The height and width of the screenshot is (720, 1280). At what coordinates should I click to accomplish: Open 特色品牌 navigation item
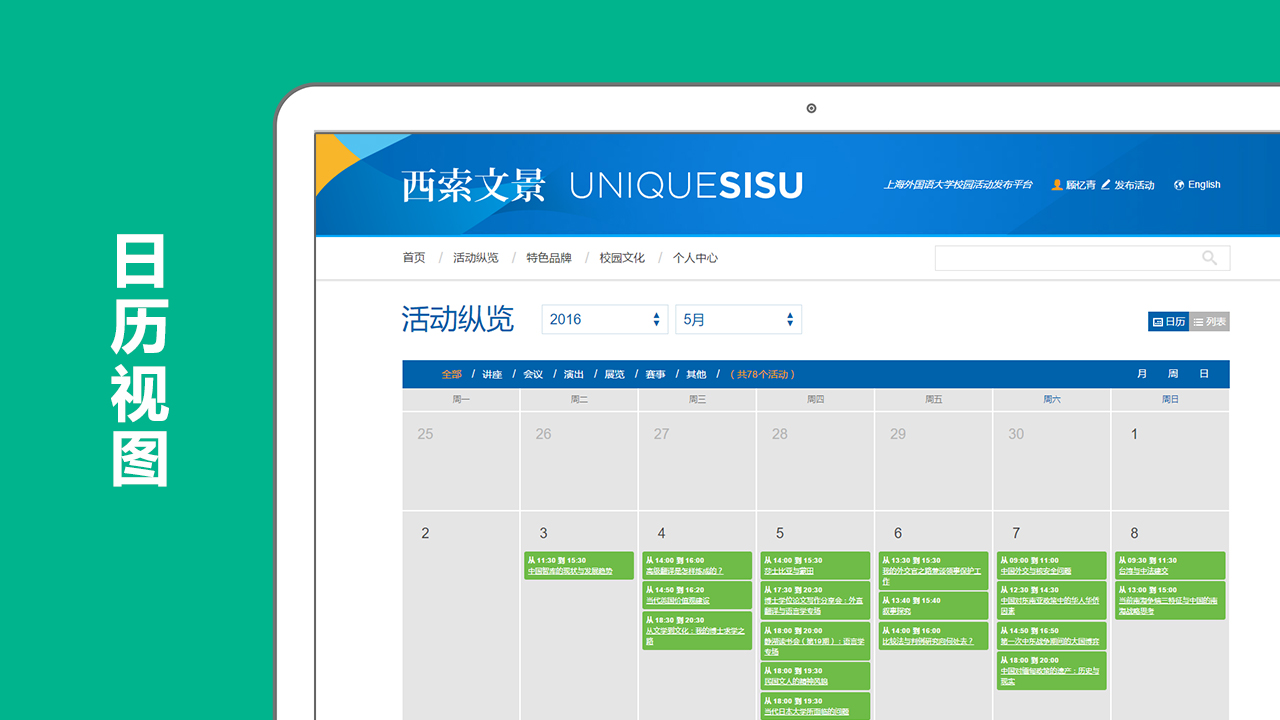(549, 258)
